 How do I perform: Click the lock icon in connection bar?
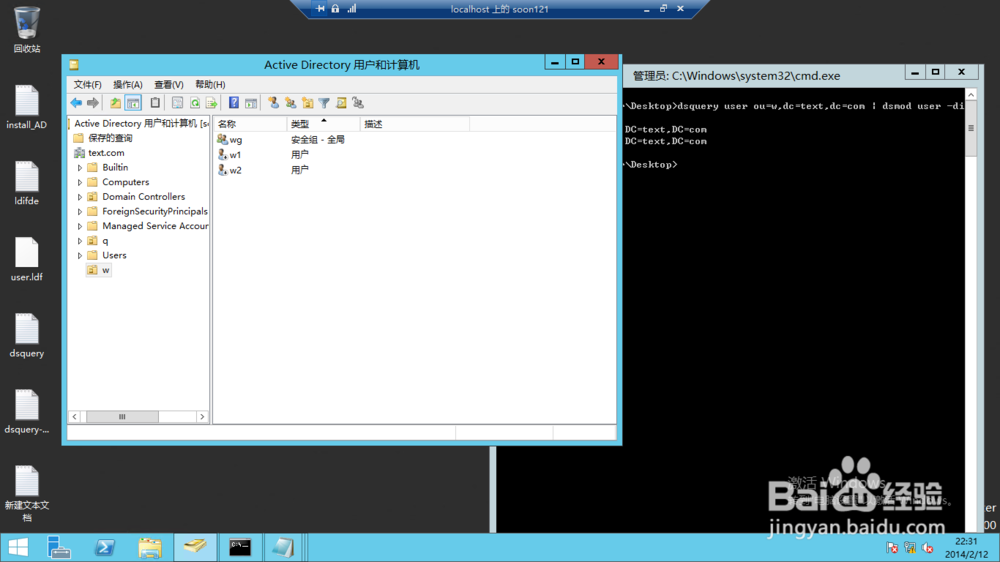click(335, 9)
